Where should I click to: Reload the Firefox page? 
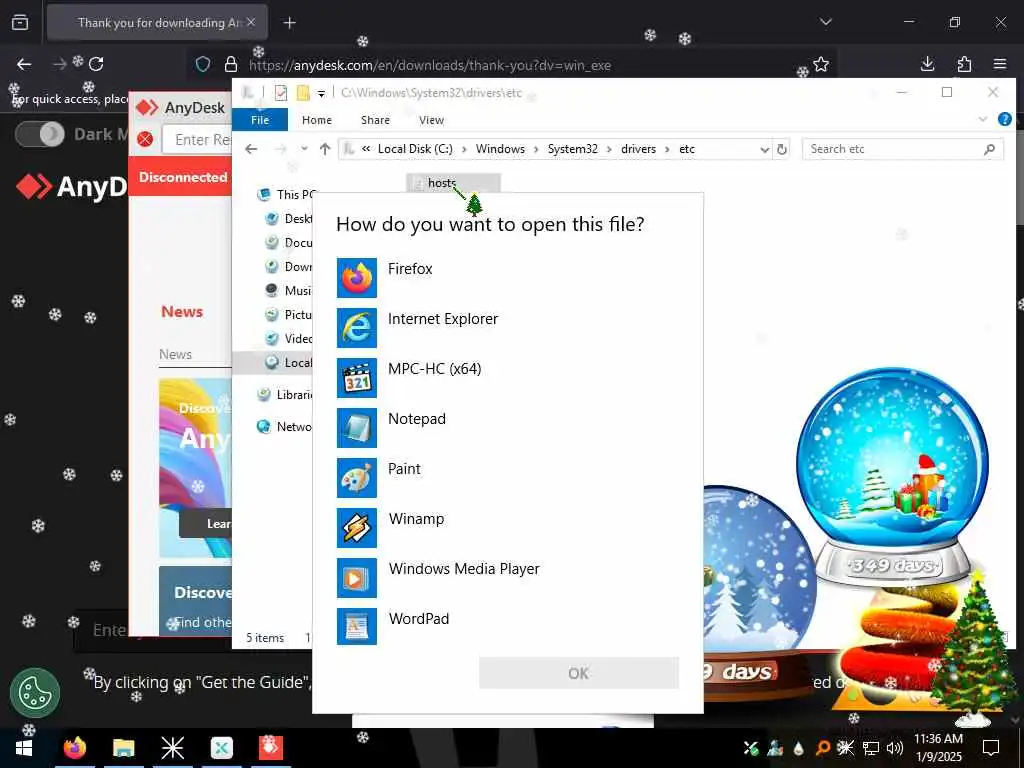pos(97,64)
